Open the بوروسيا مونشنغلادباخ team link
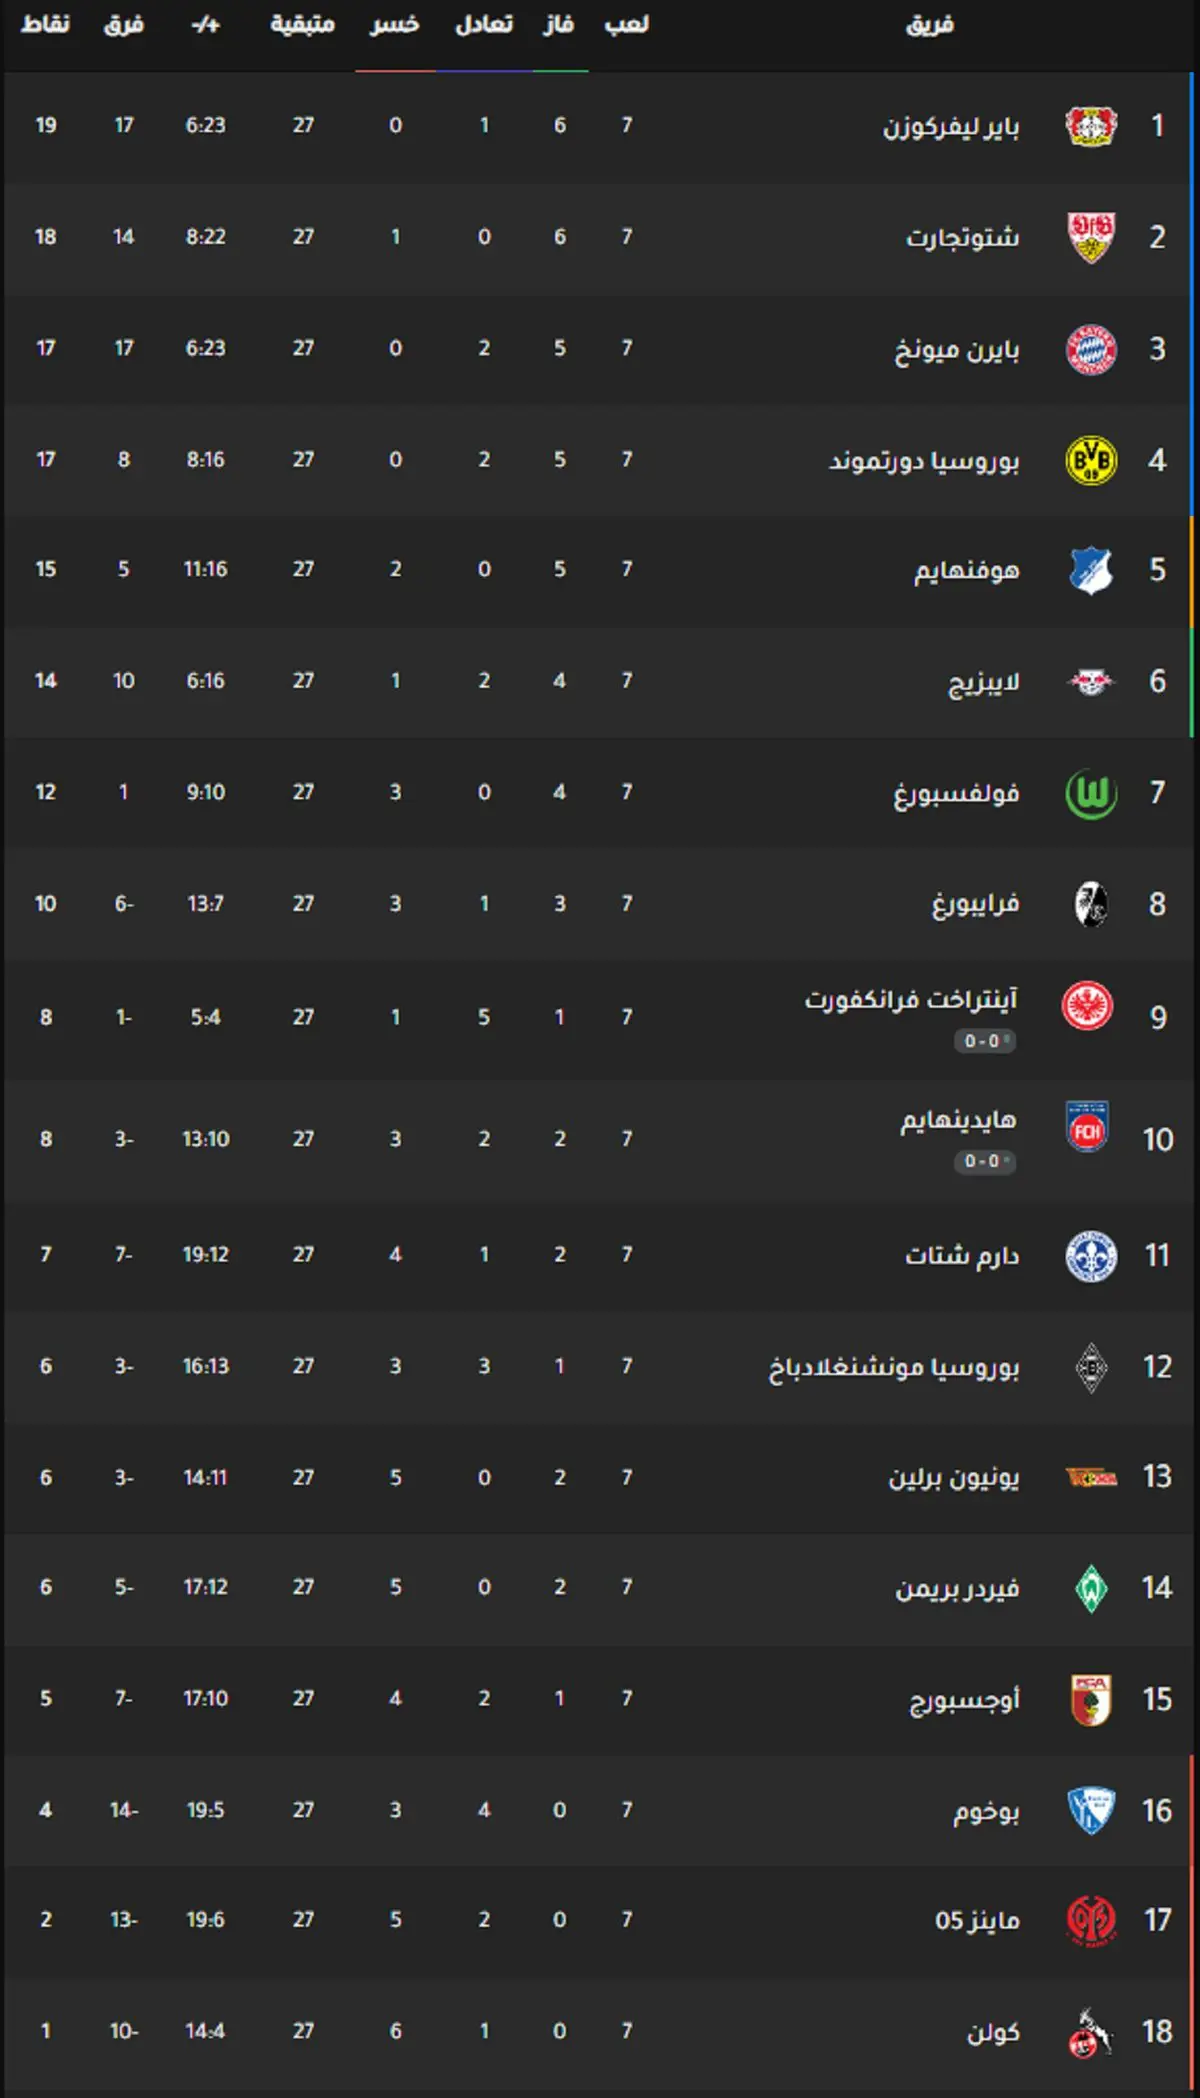This screenshot has width=1200, height=2098. pyautogui.click(x=894, y=1366)
